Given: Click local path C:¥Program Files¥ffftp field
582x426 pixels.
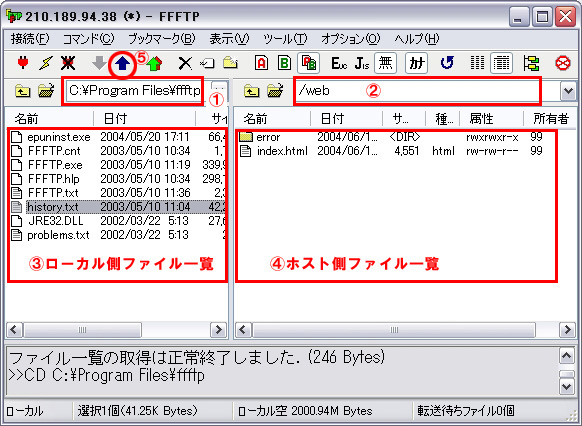Looking at the screenshot, I should tap(134, 91).
